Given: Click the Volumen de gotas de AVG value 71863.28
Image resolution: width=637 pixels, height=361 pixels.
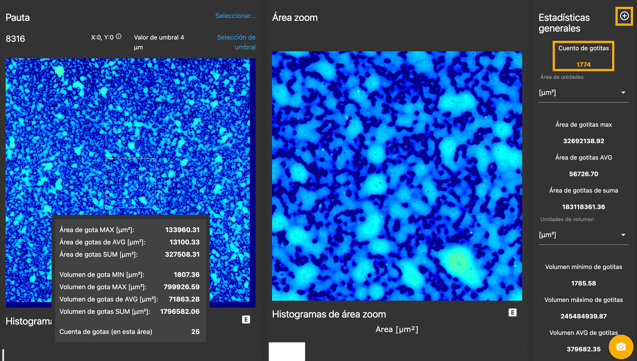Looking at the screenshot, I should point(183,299).
